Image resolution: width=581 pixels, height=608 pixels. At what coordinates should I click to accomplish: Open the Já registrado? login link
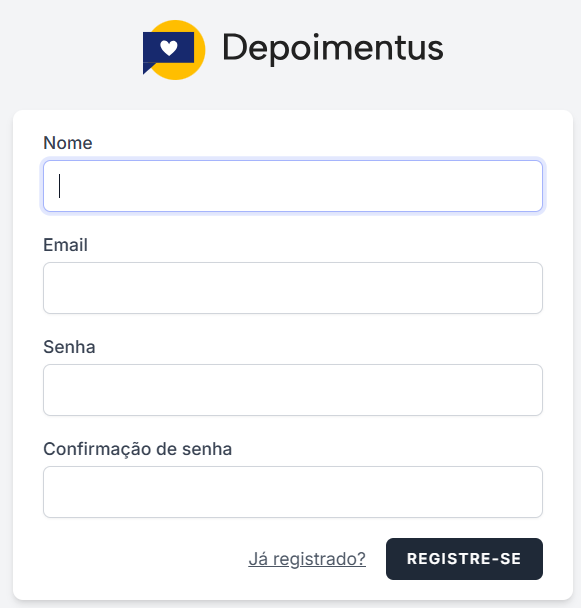coord(307,559)
